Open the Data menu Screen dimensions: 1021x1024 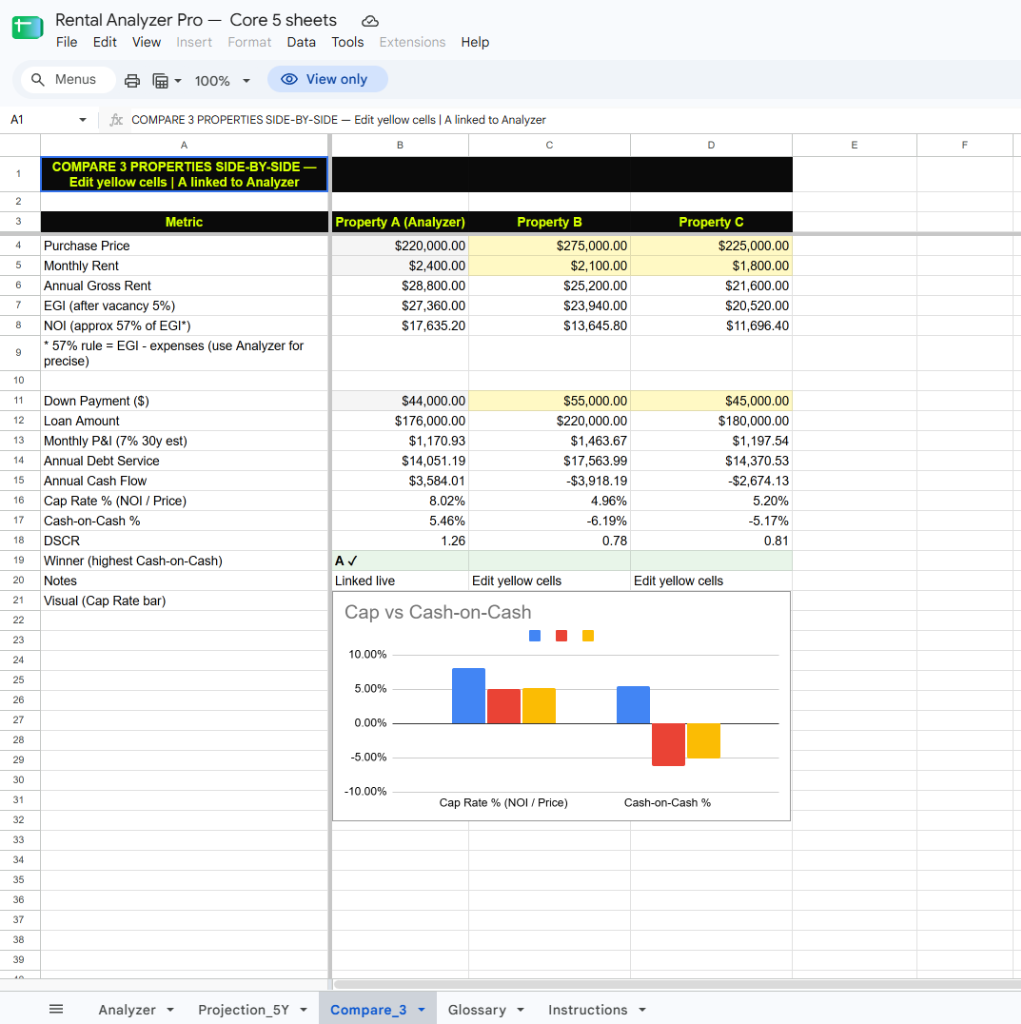point(301,42)
